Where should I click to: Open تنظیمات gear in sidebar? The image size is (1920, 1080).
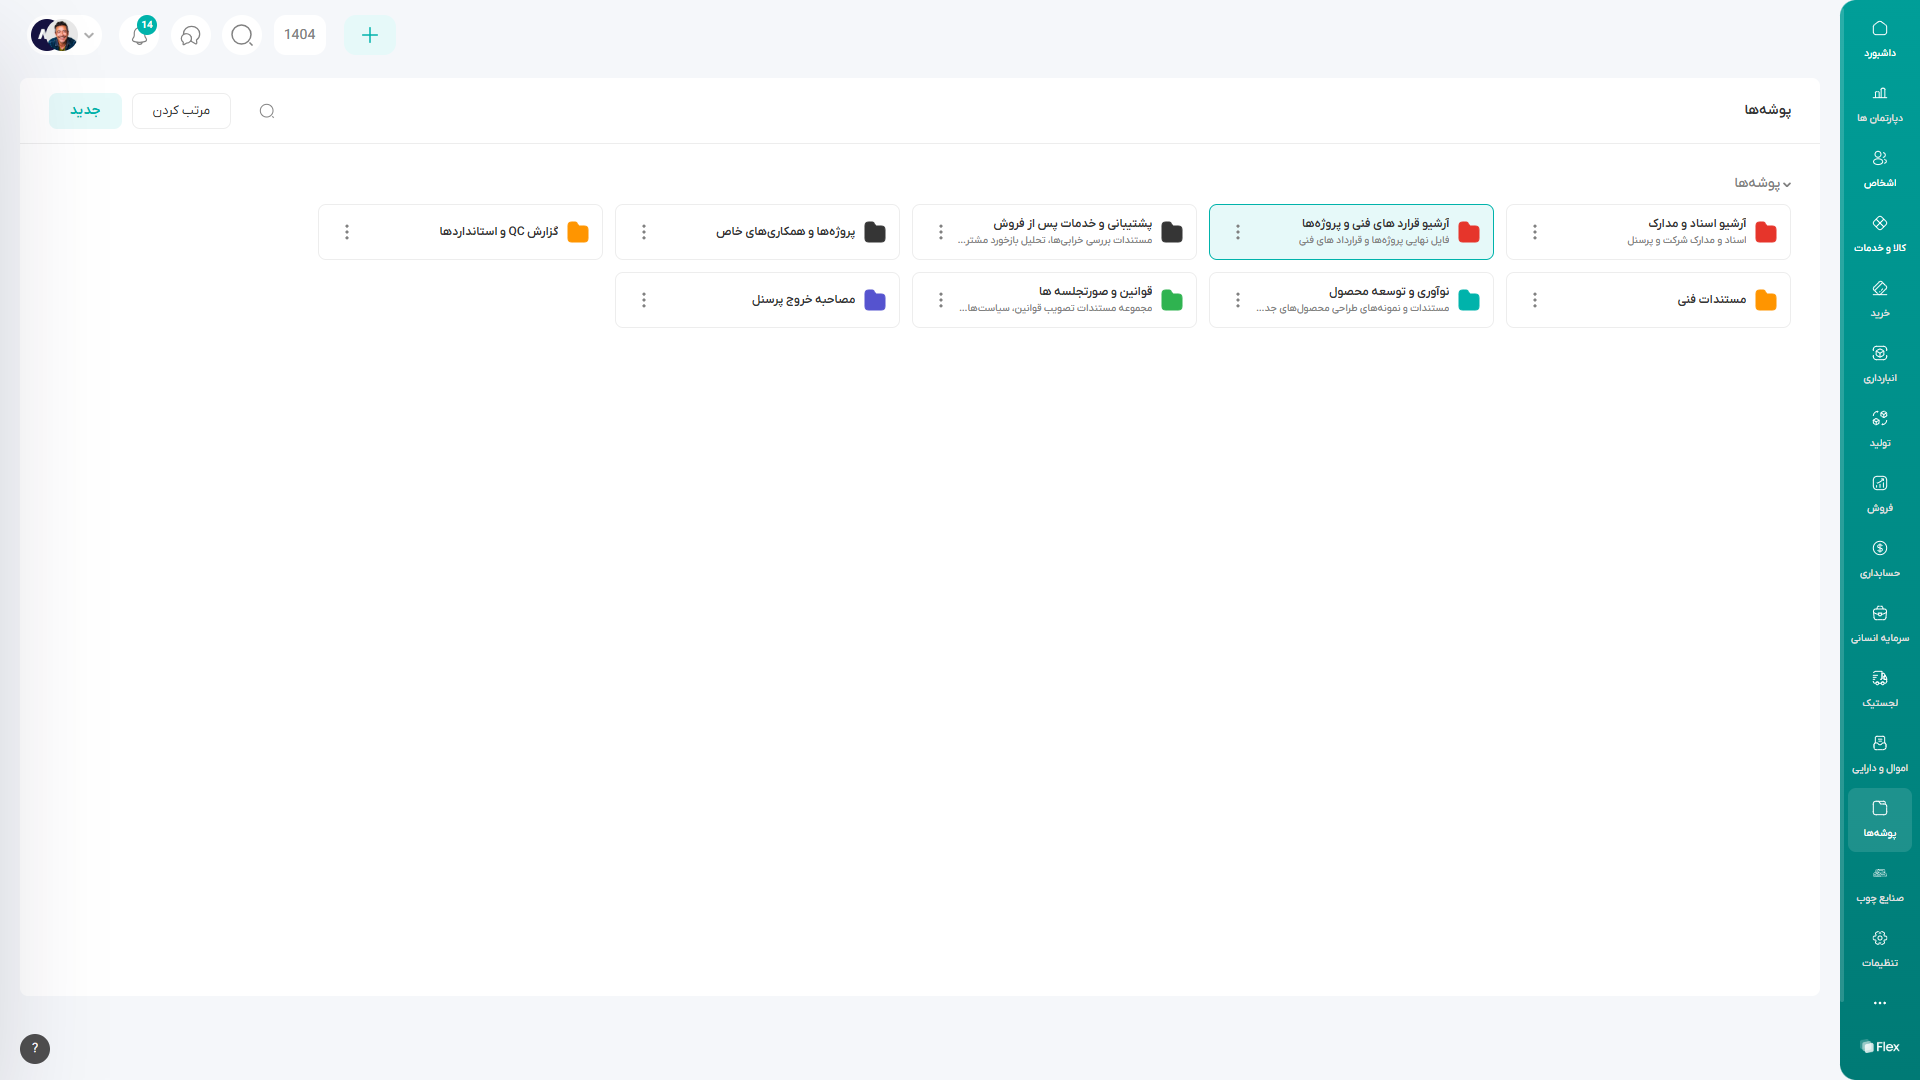1879,949
